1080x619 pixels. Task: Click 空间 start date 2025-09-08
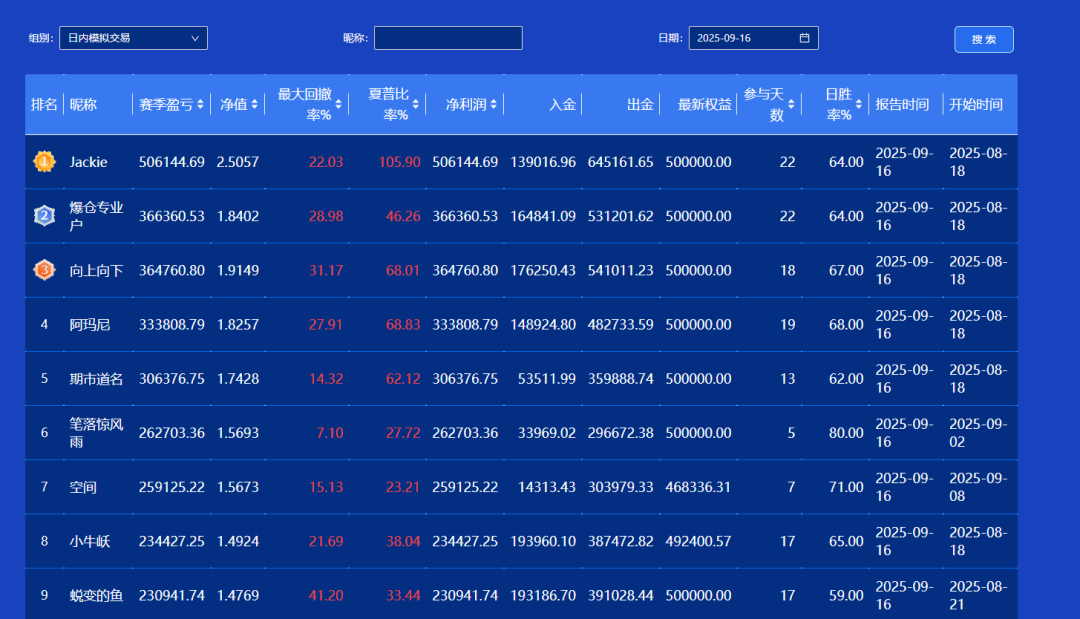[978, 487]
